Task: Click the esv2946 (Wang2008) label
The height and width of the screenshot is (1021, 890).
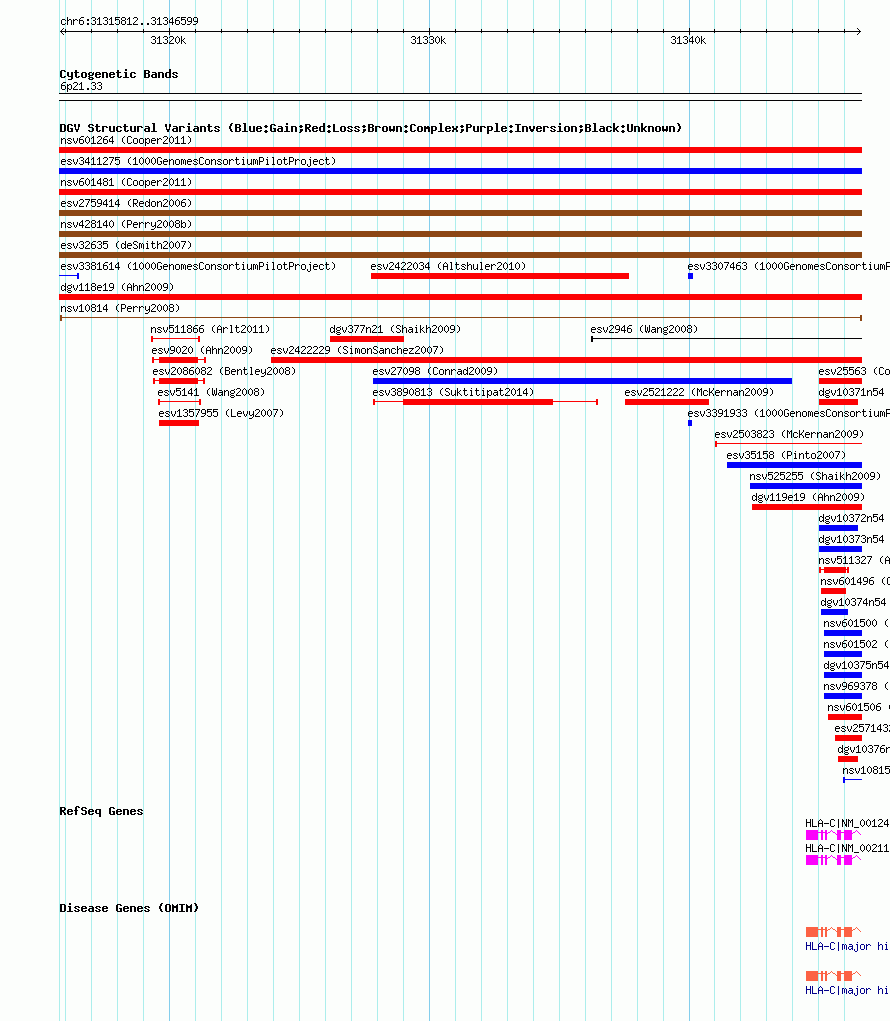Action: coord(644,329)
